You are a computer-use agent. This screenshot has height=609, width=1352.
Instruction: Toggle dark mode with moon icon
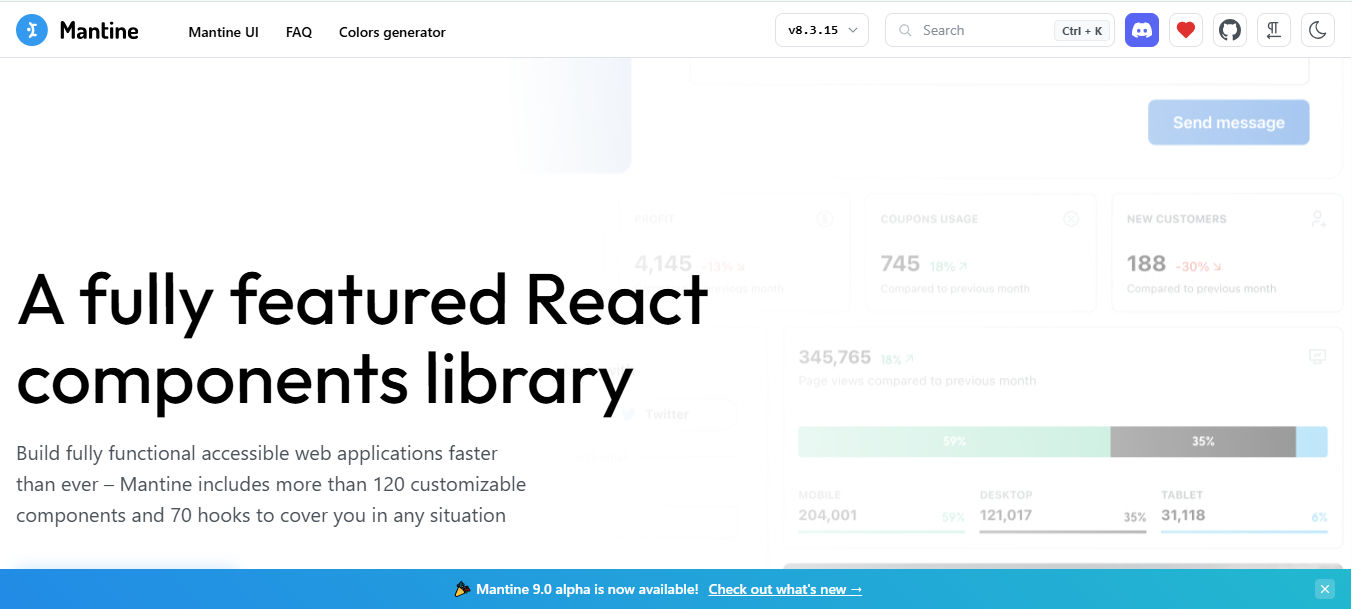pyautogui.click(x=1318, y=30)
